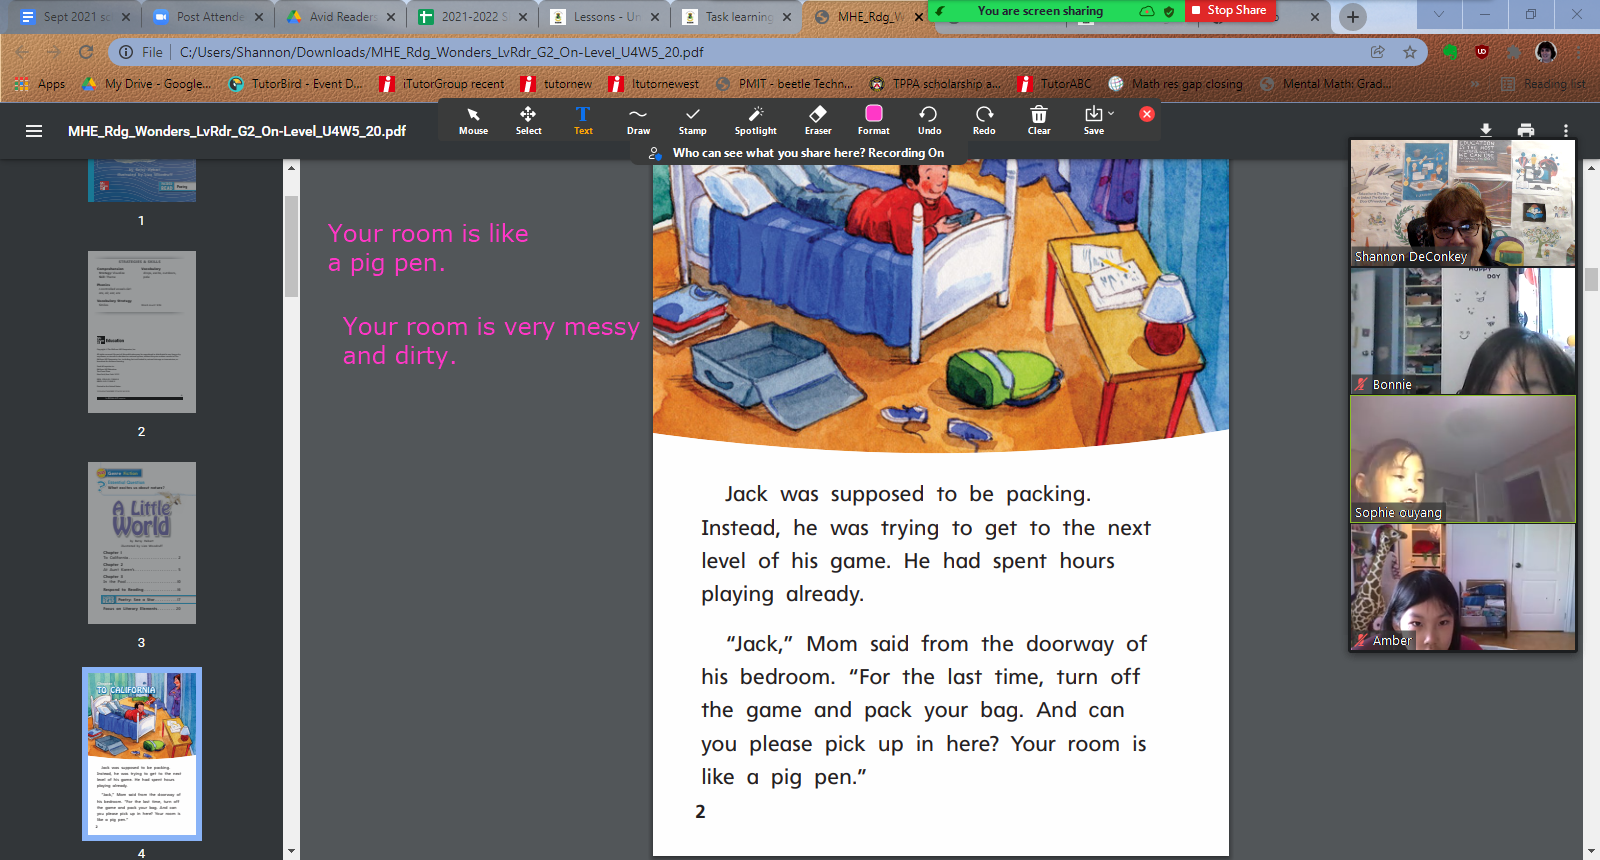The image size is (1600, 860).
Task: Close the annotation toolbar
Action: point(1147,114)
